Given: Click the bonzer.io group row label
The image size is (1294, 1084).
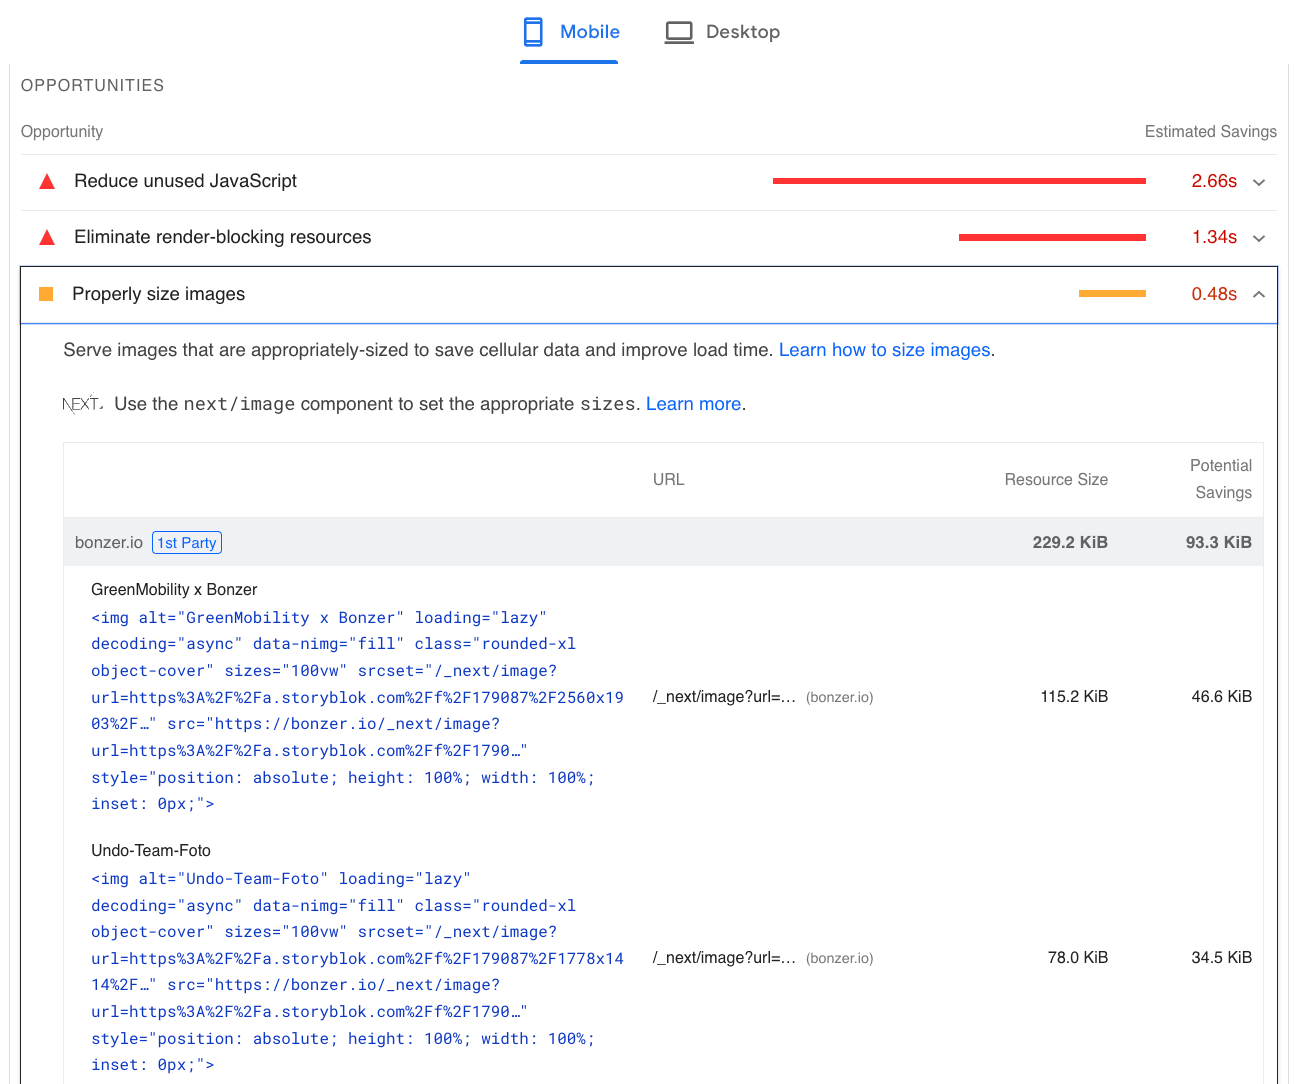Looking at the screenshot, I should (109, 542).
